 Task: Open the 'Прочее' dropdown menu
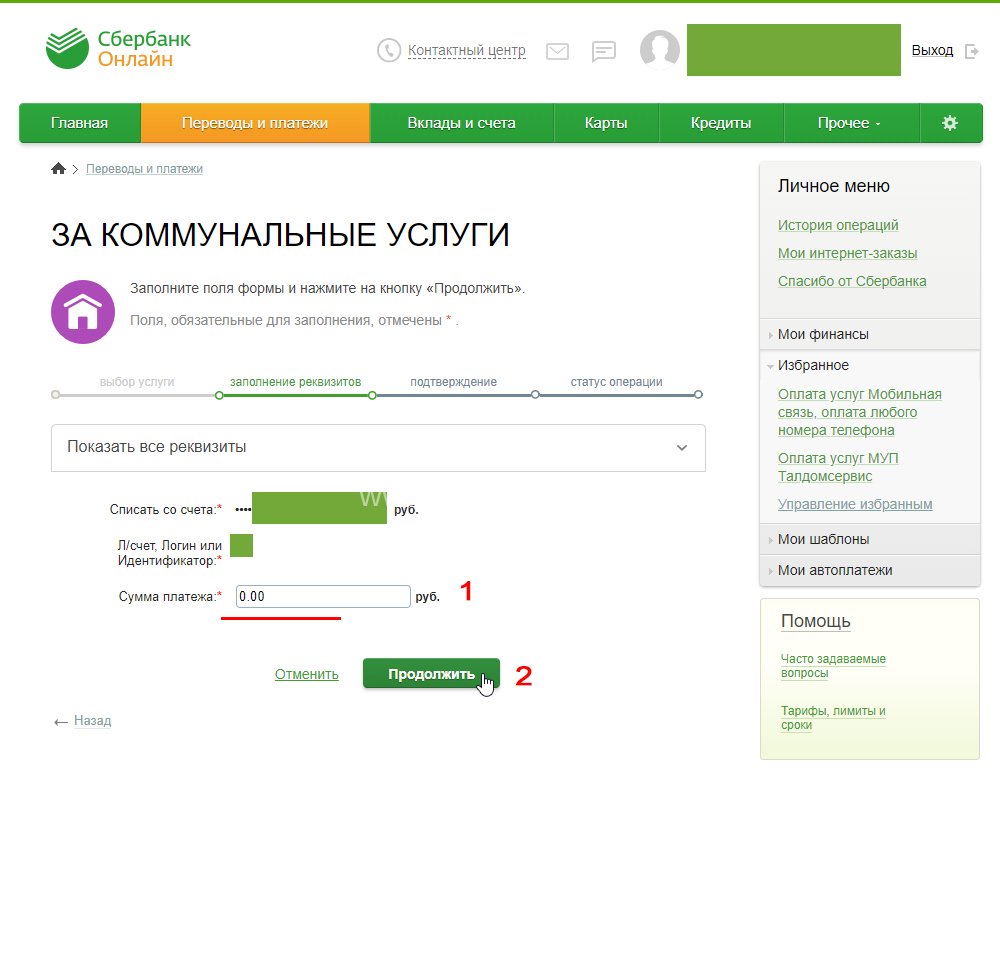(849, 123)
